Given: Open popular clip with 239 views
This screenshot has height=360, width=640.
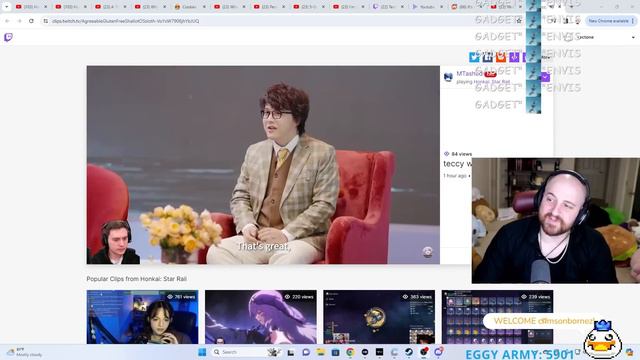Looking at the screenshot, I should (x=498, y=317).
